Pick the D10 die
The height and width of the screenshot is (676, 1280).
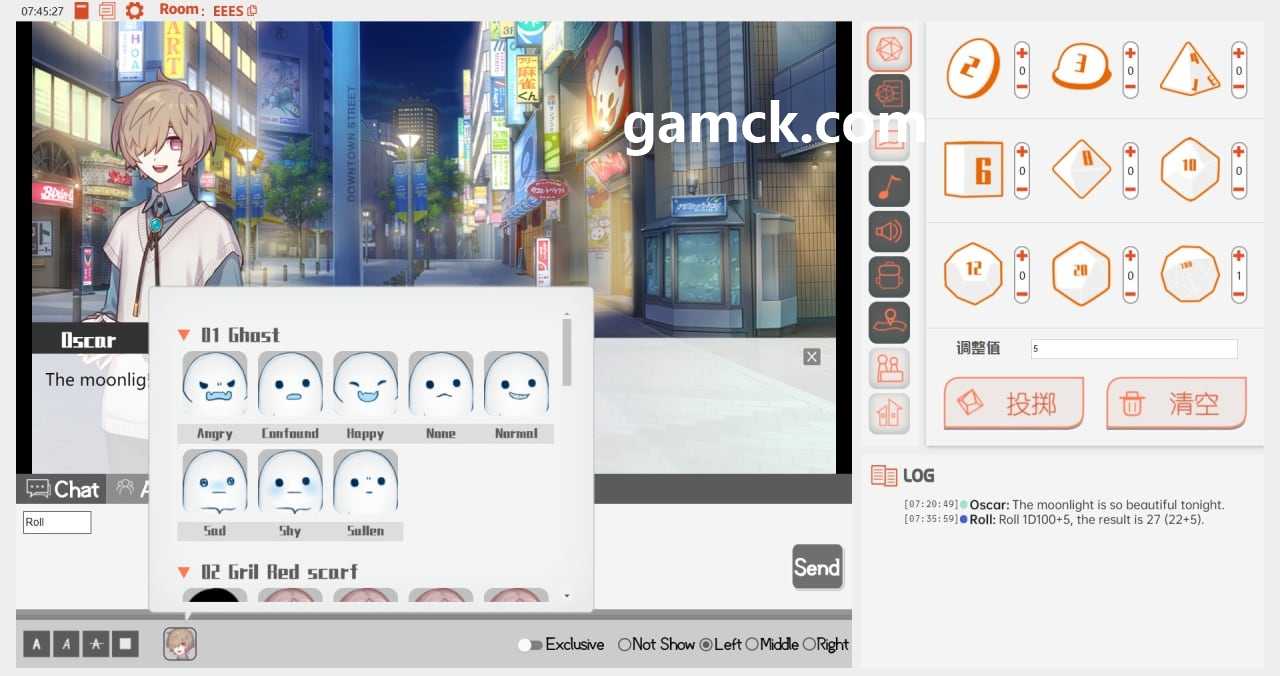point(1190,168)
